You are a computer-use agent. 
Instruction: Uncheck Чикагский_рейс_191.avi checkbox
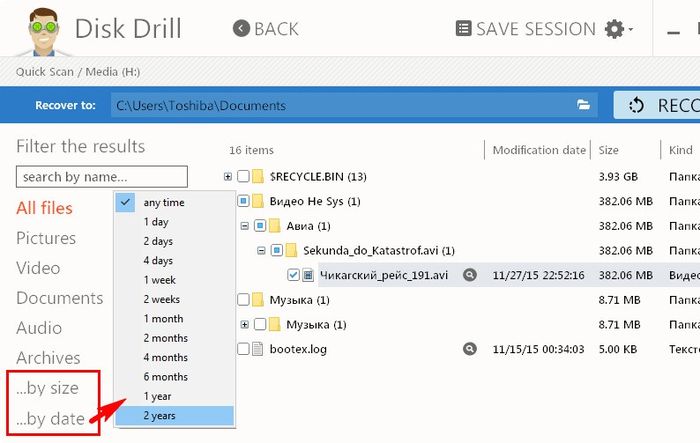click(293, 275)
